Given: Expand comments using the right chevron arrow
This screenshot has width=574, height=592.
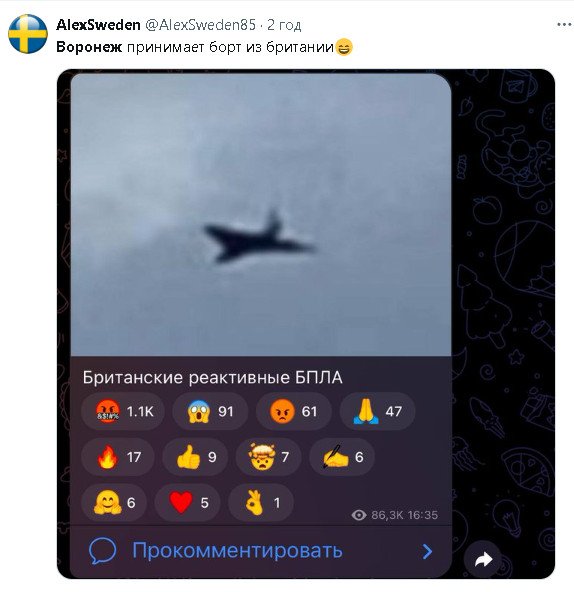Looking at the screenshot, I should point(427,551).
